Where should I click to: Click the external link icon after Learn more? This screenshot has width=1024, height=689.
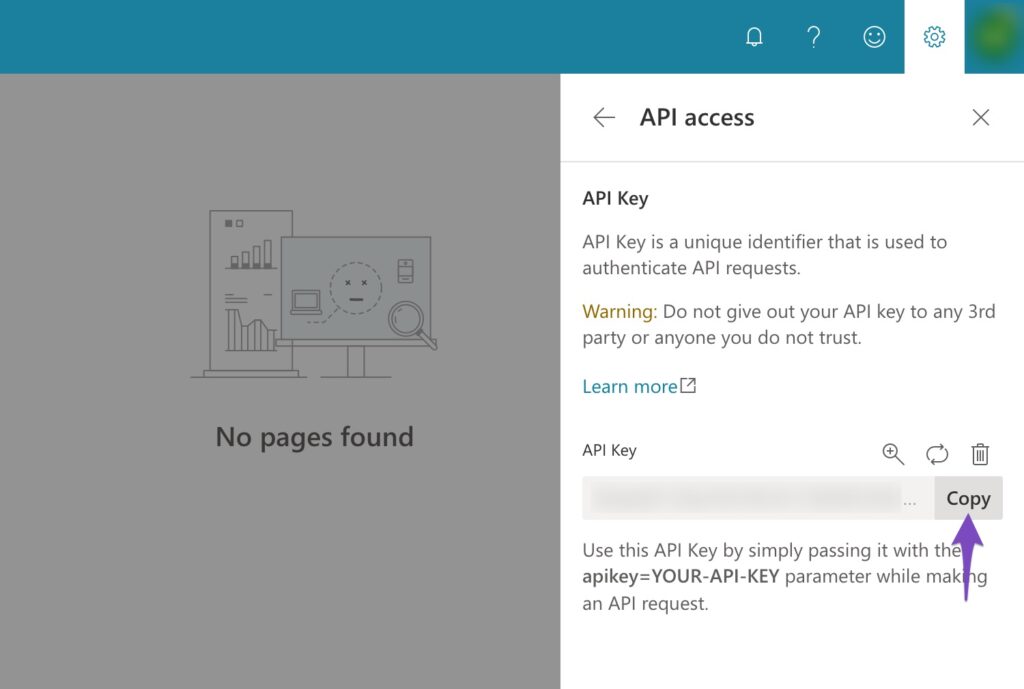point(688,386)
